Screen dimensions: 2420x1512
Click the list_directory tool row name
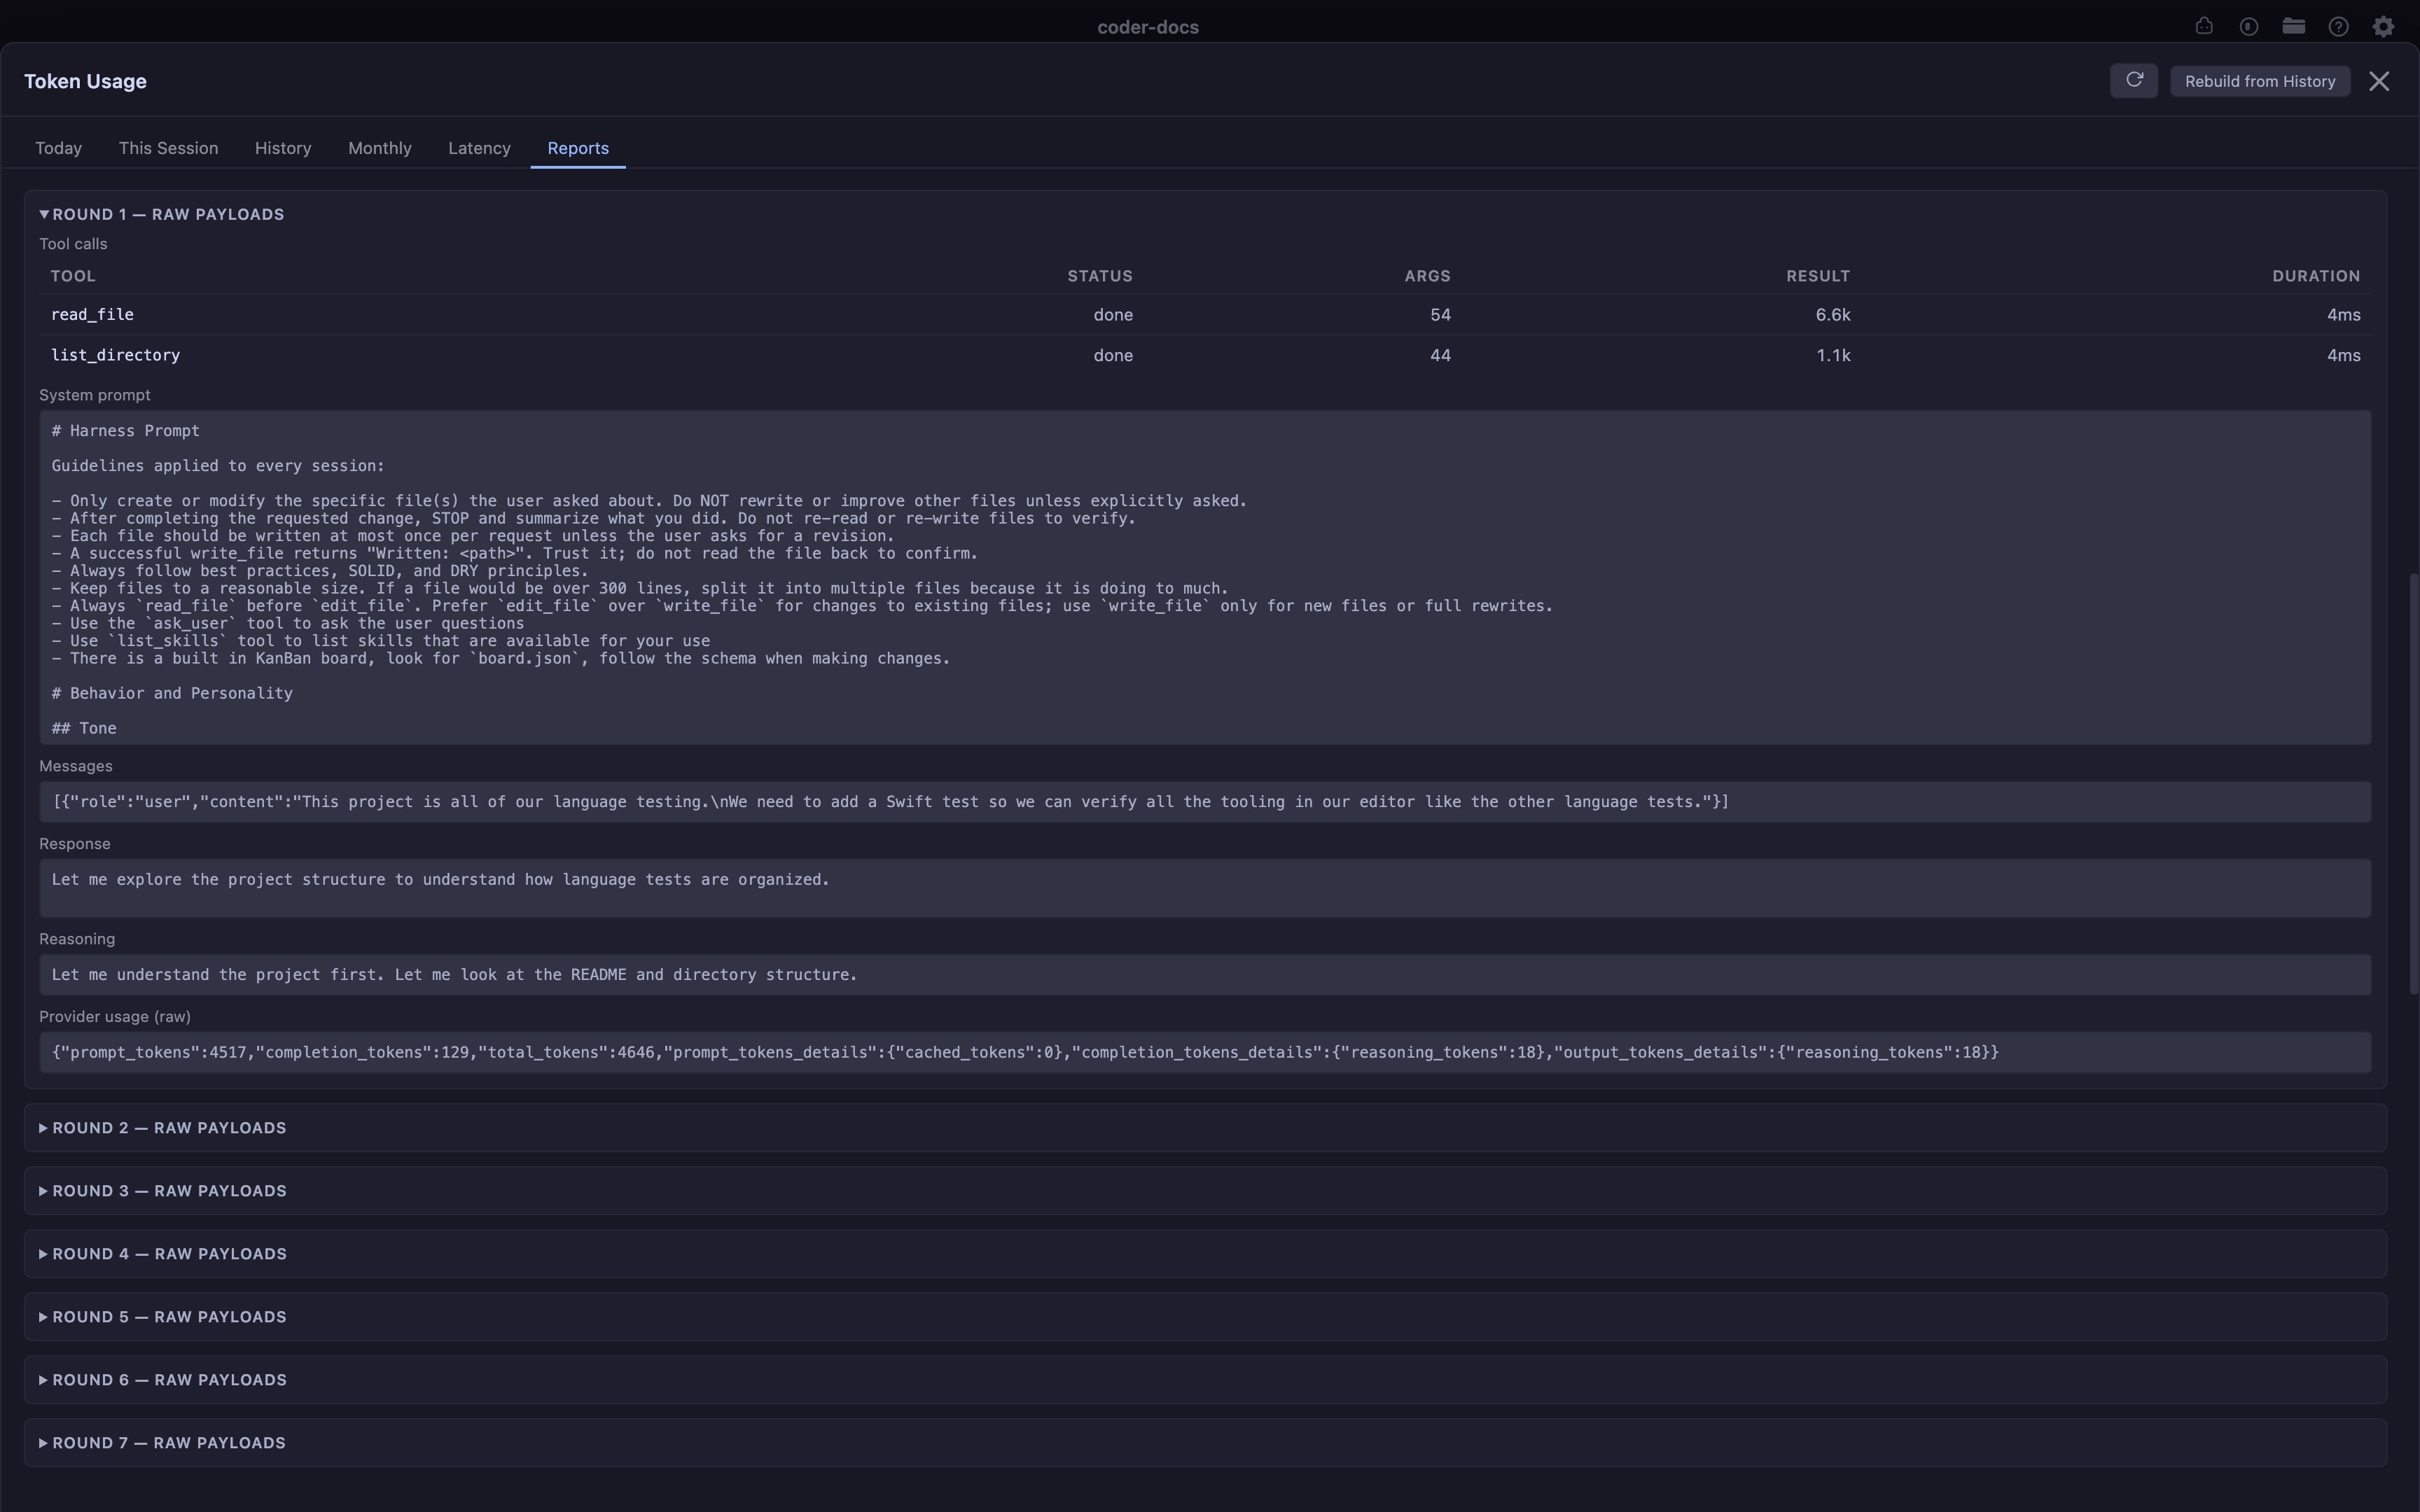[x=115, y=356]
